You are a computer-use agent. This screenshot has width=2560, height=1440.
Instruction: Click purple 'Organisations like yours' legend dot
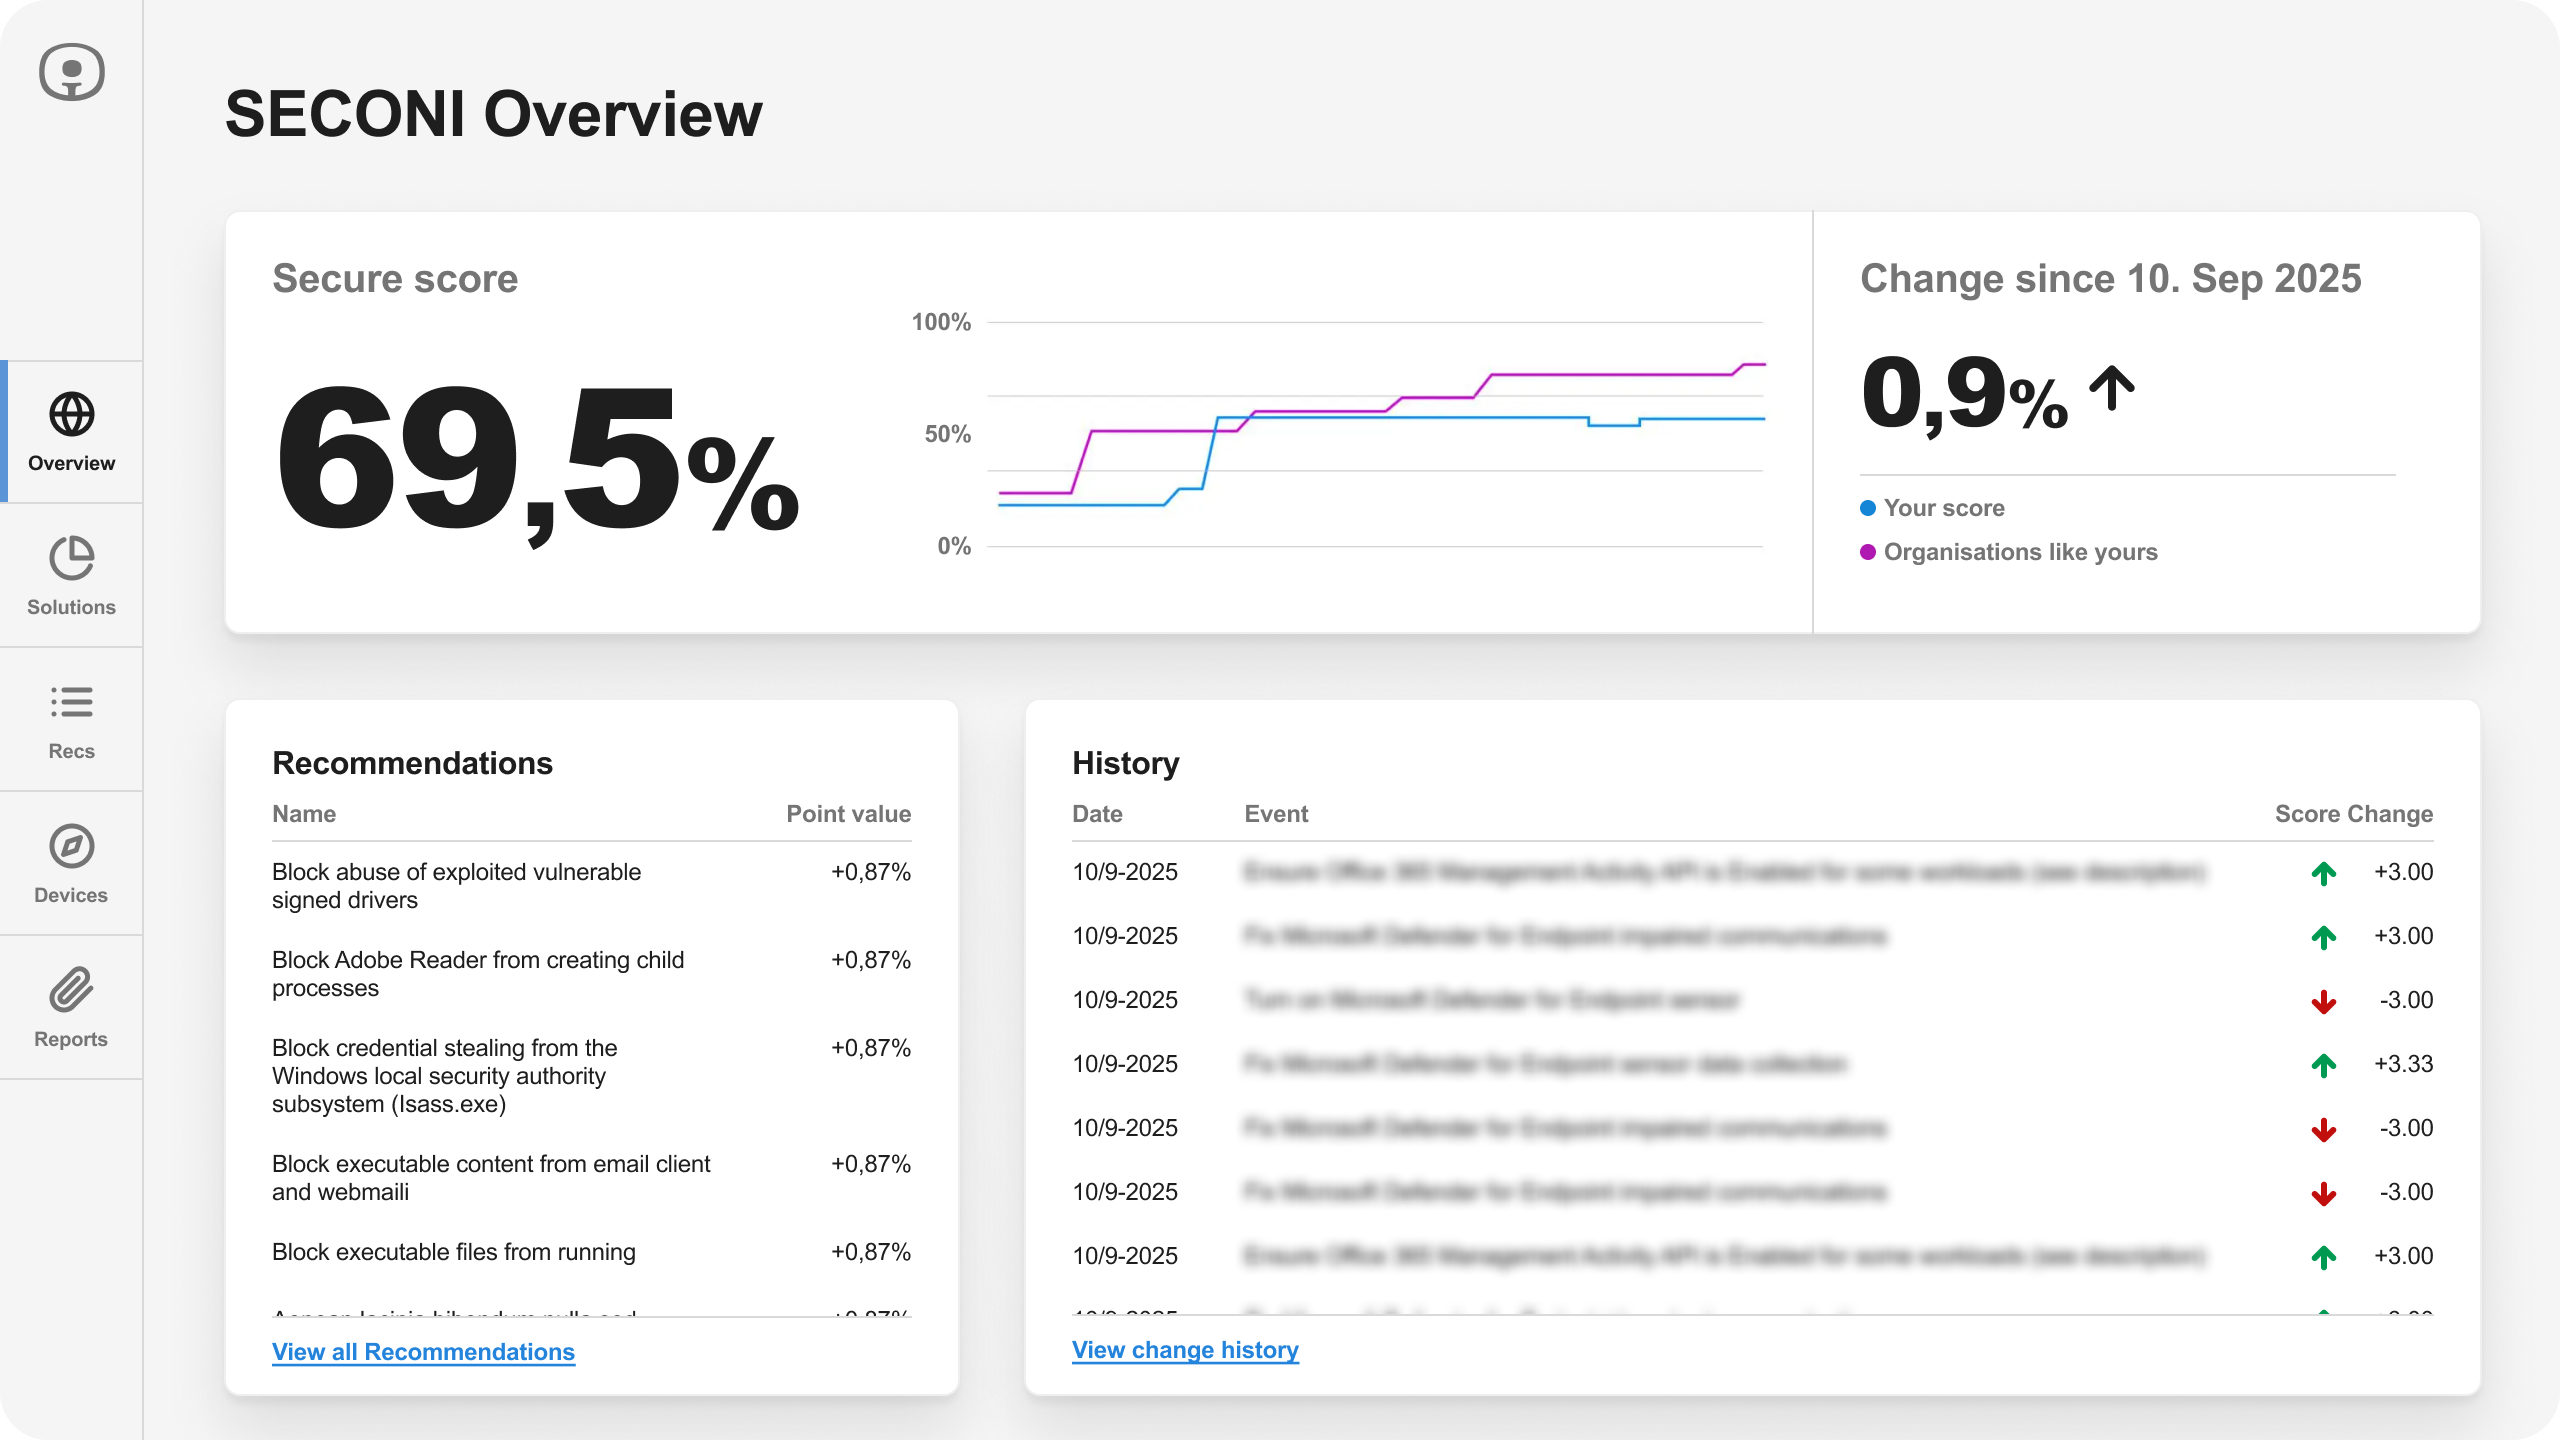tap(1867, 552)
